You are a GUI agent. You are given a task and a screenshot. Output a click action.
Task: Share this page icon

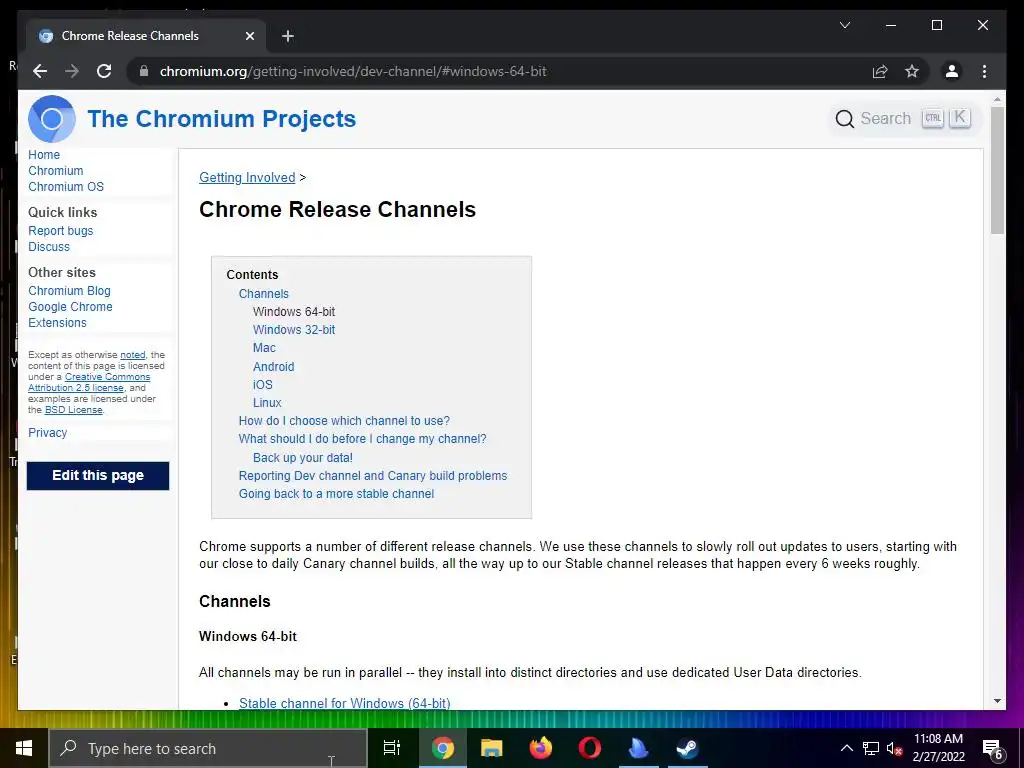[x=880, y=71]
